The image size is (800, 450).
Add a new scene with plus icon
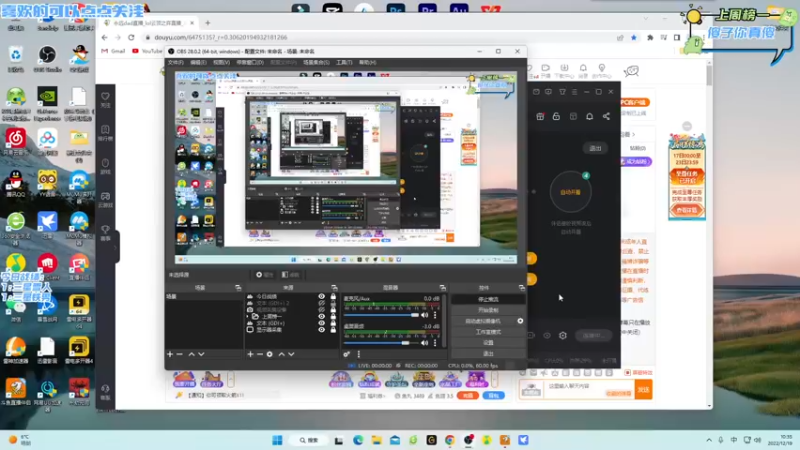170,354
